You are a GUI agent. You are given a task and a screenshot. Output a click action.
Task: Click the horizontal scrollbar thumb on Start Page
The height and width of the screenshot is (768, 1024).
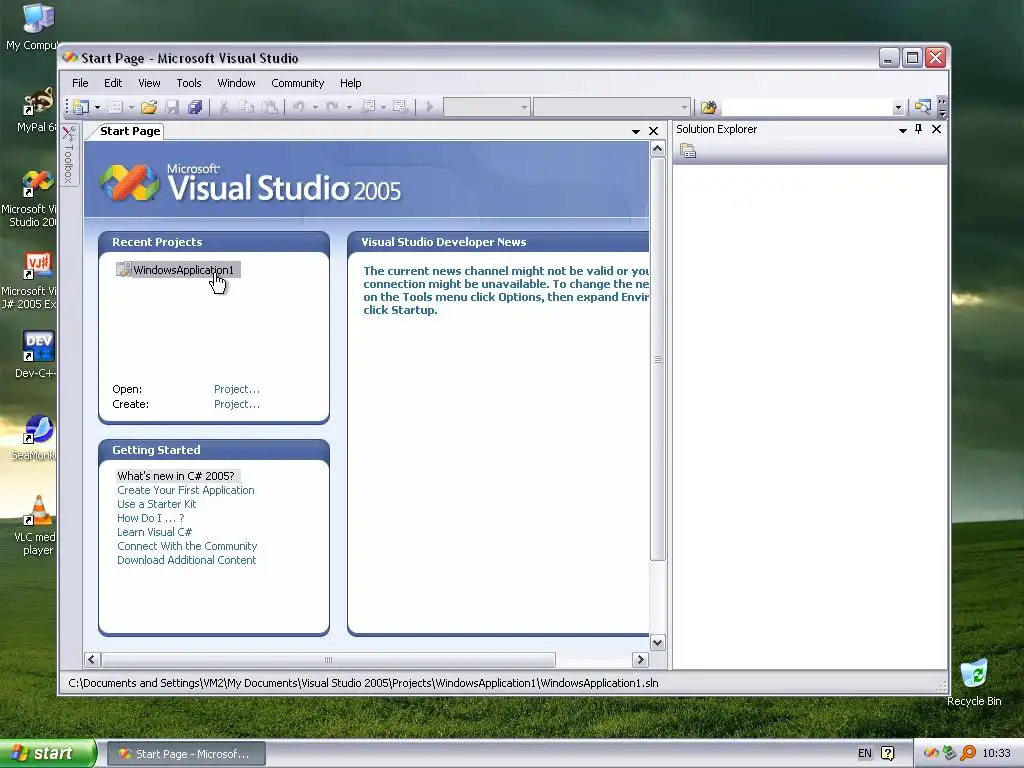pos(328,660)
